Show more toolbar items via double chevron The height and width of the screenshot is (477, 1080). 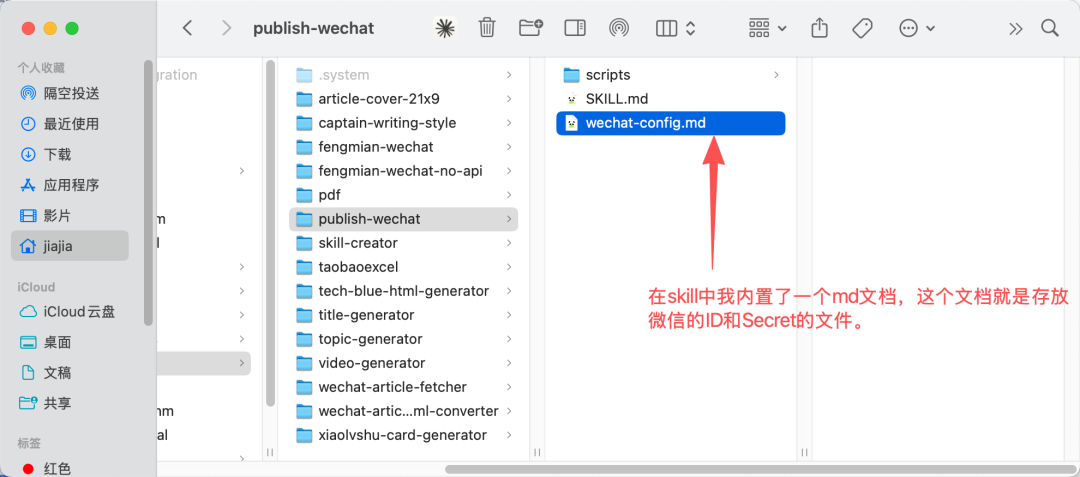(1015, 28)
